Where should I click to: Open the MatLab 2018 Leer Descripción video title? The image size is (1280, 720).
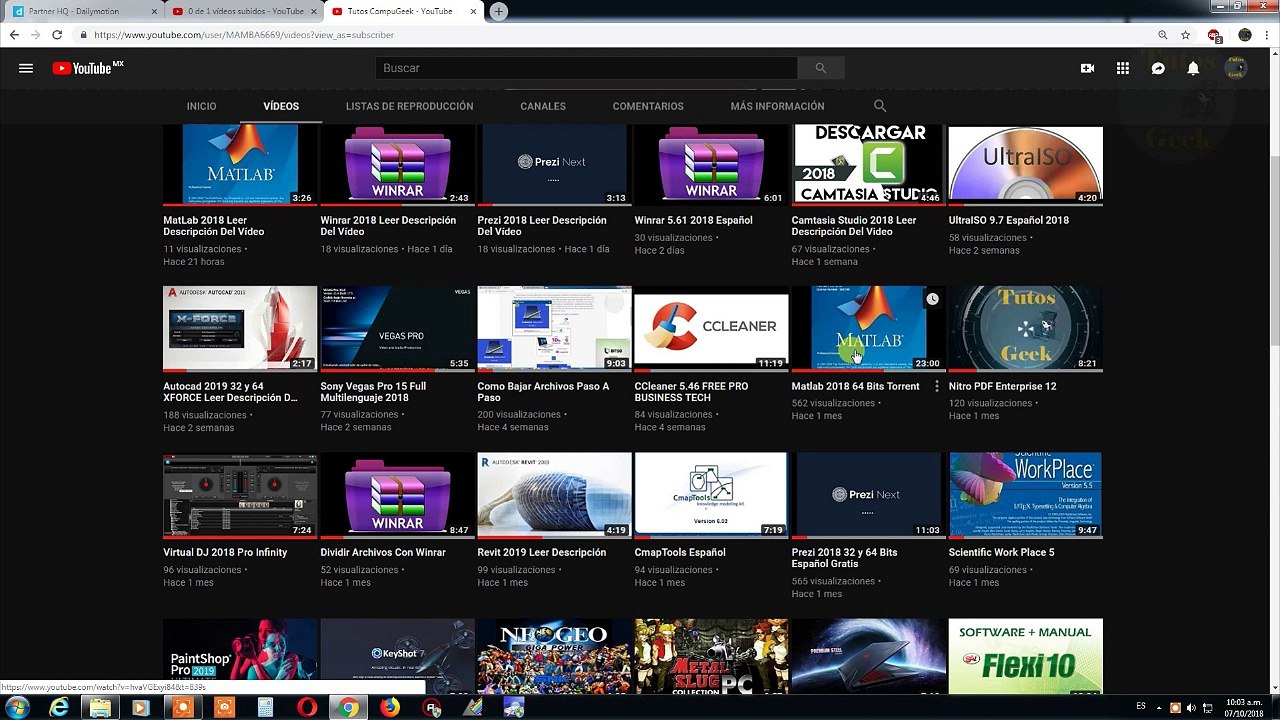pyautogui.click(x=214, y=226)
